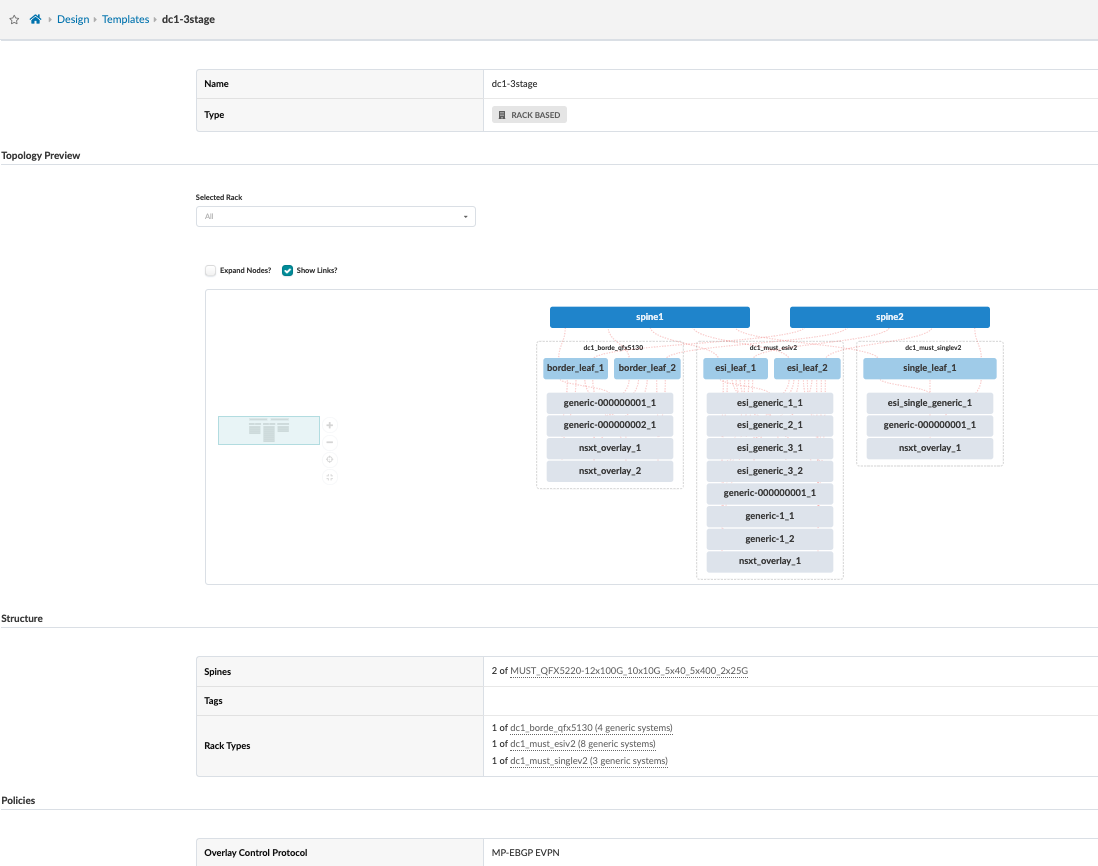
Task: Open the MUST_QFX5220 spine logical device link
Action: point(629,671)
